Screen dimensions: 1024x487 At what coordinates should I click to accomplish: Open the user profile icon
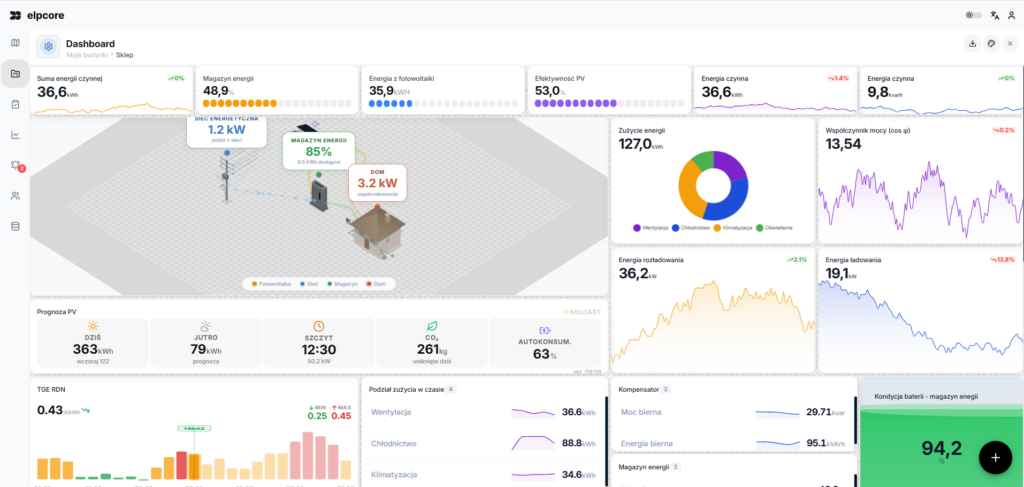[x=1010, y=15]
